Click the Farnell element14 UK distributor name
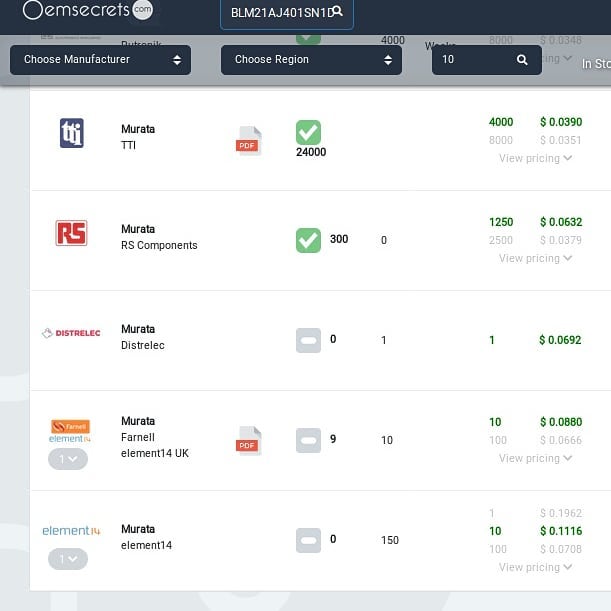 [155, 445]
